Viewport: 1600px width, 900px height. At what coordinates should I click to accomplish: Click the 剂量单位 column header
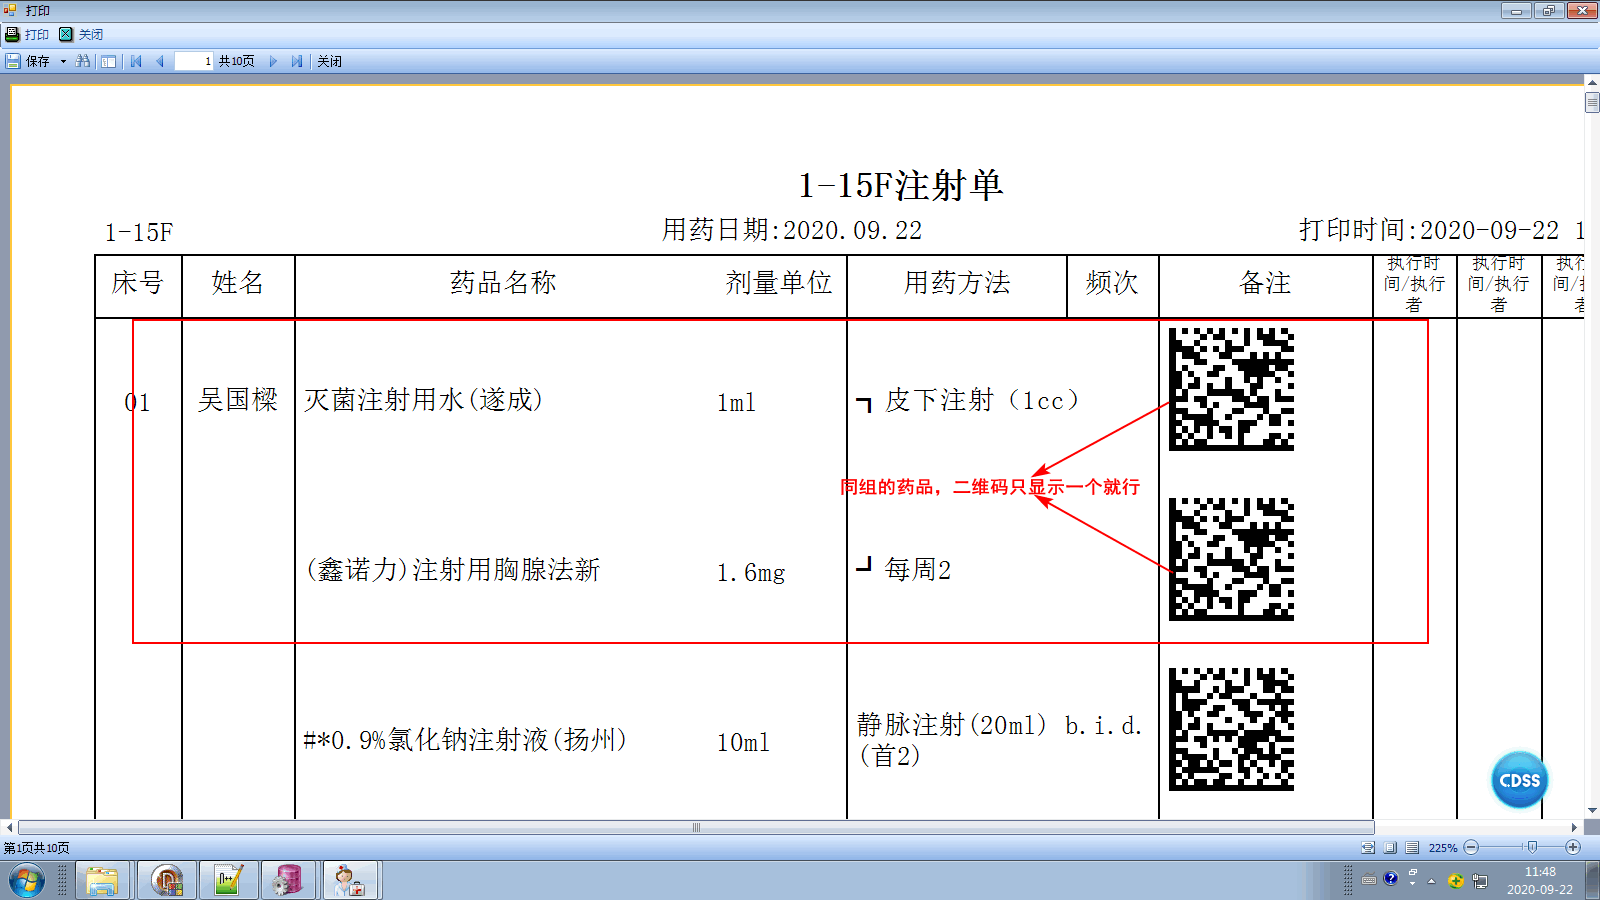click(779, 283)
